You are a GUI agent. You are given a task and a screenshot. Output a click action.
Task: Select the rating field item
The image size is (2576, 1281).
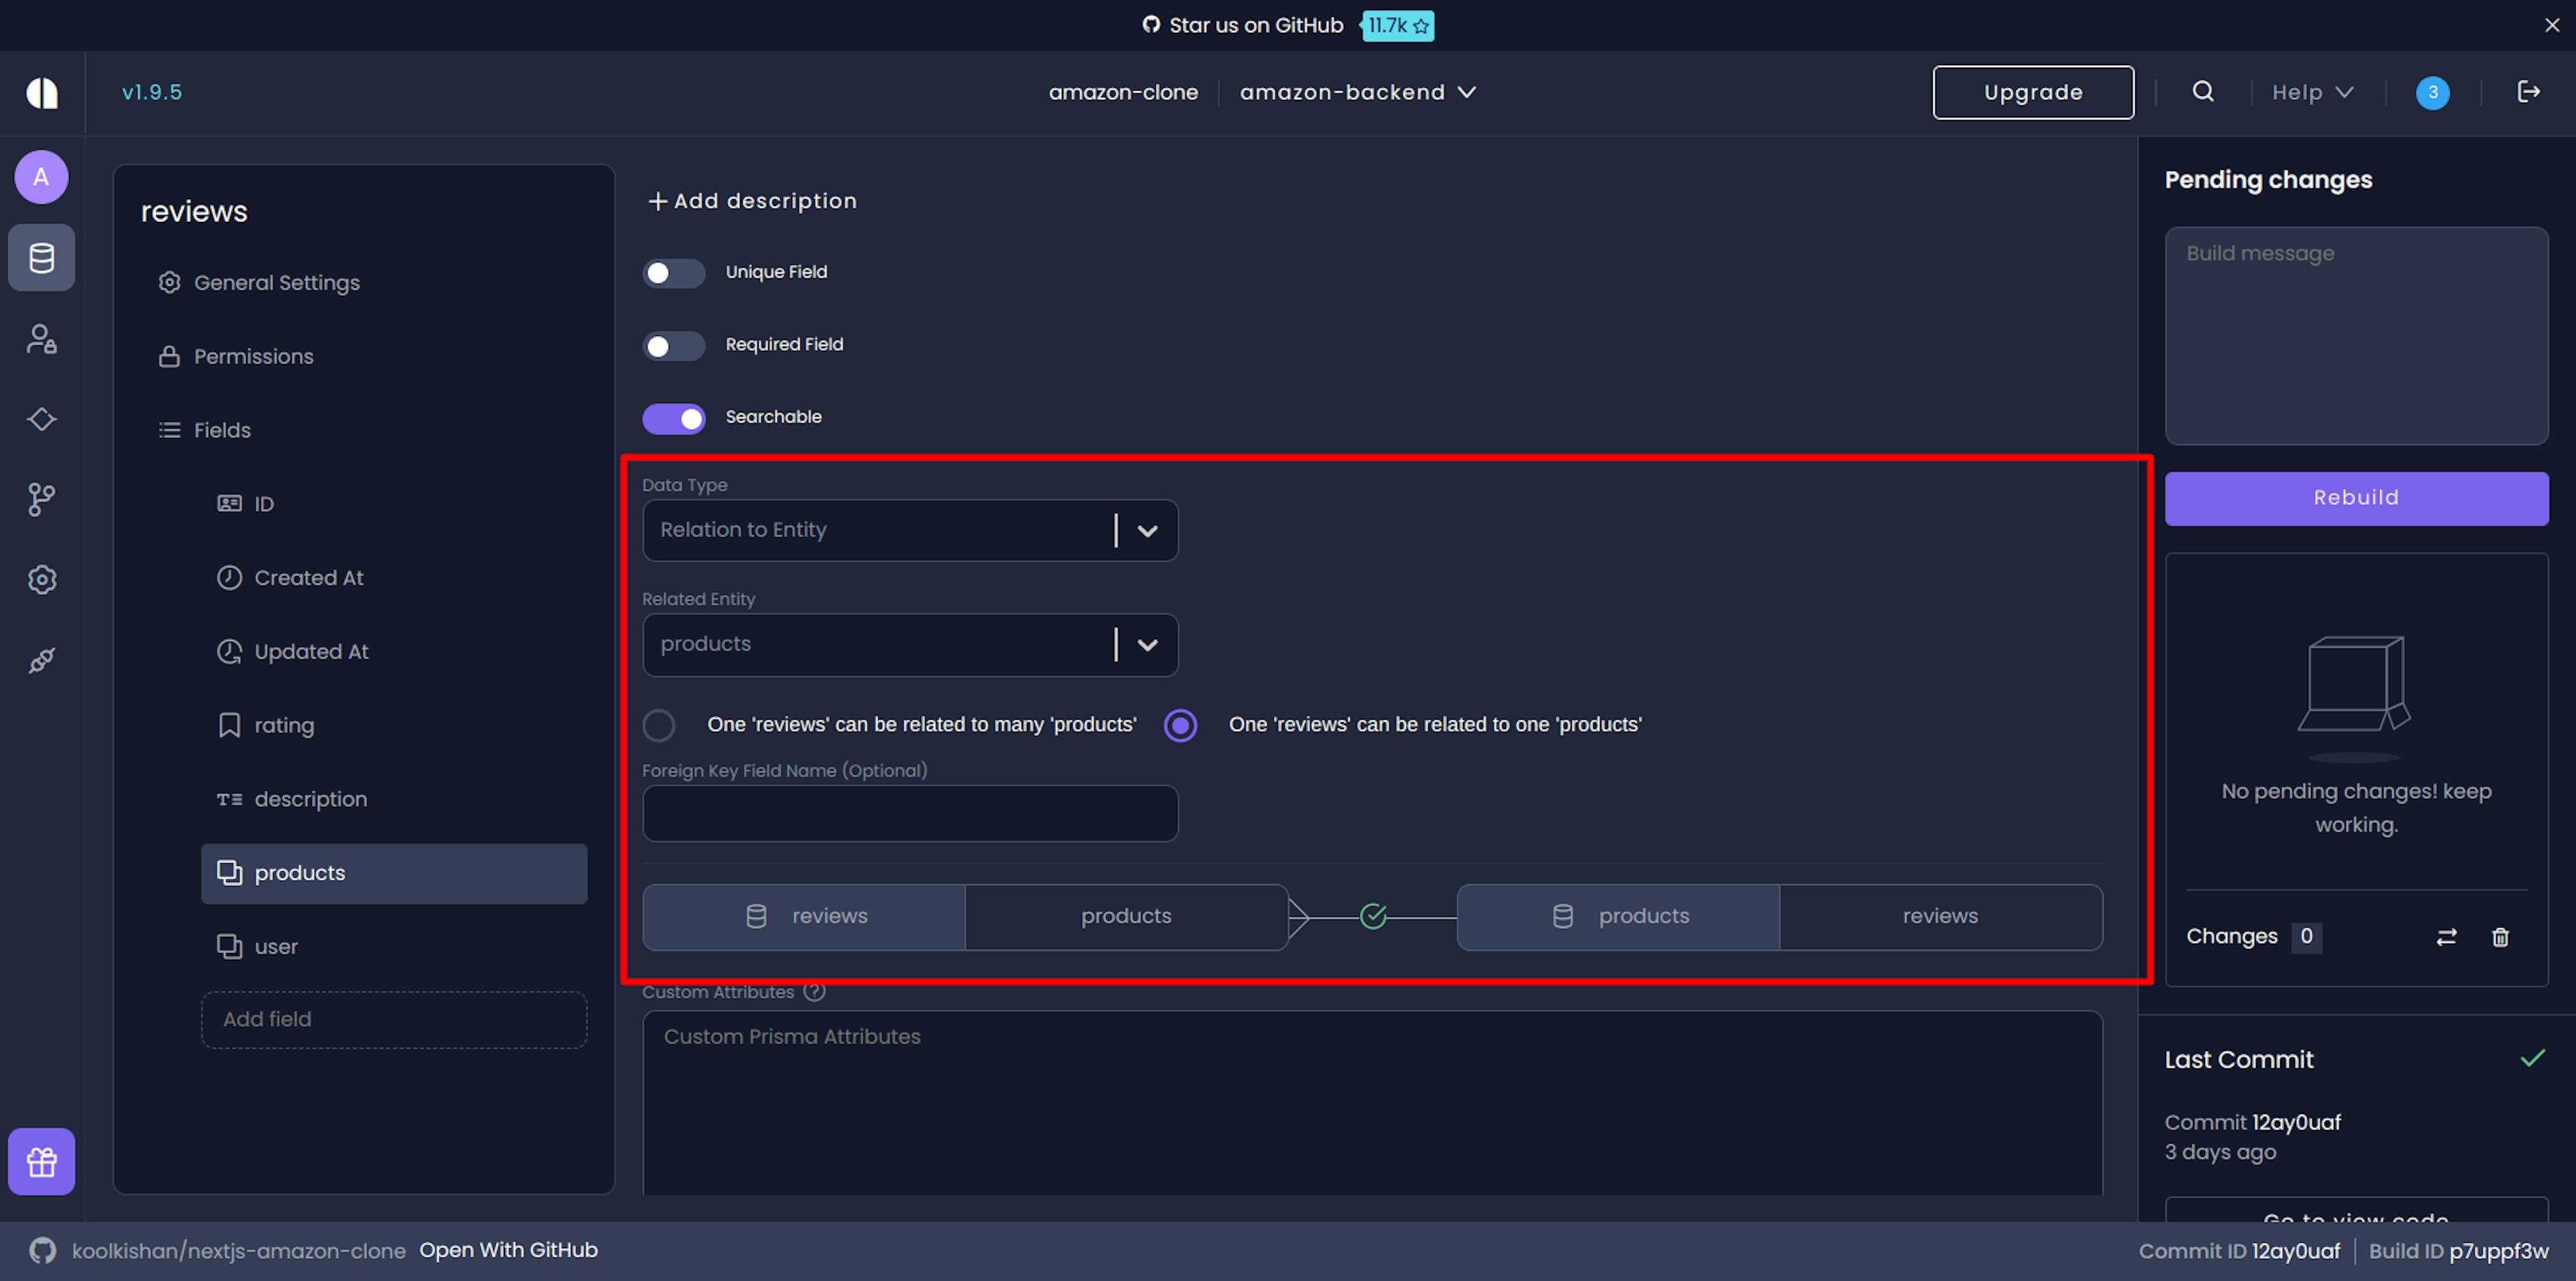pos(284,726)
